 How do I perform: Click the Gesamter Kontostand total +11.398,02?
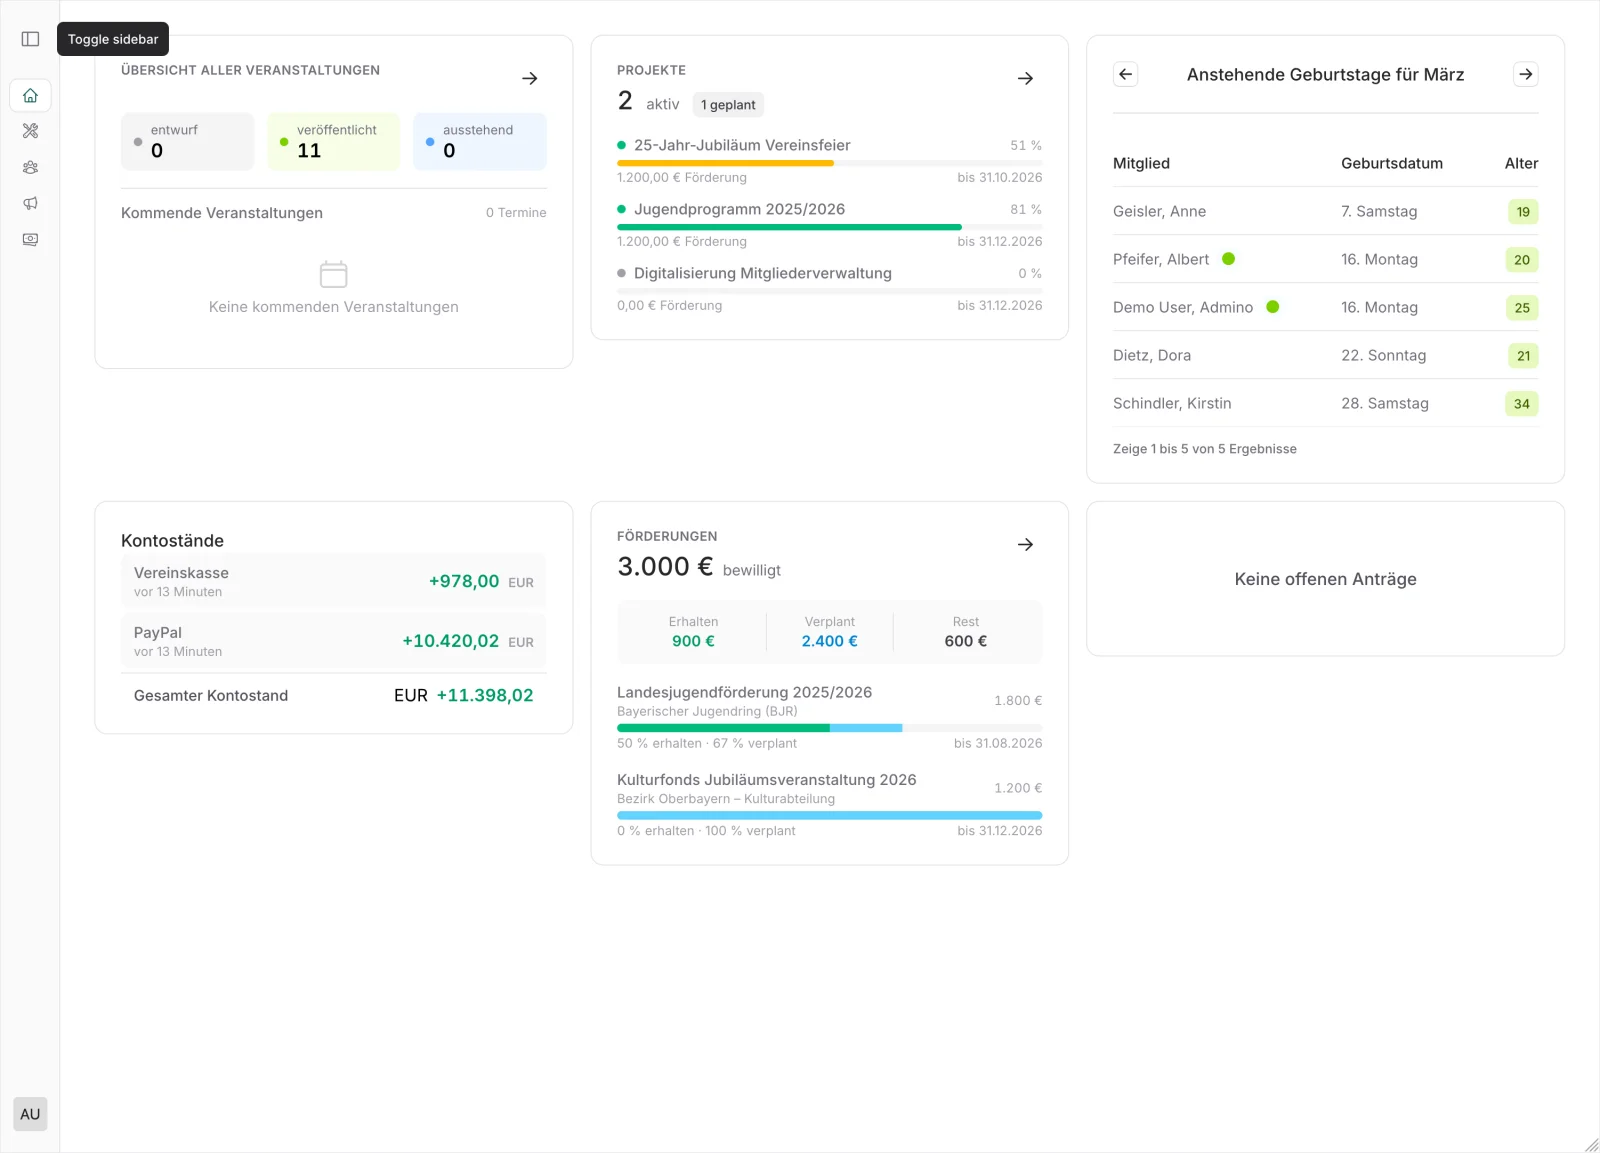tap(485, 695)
